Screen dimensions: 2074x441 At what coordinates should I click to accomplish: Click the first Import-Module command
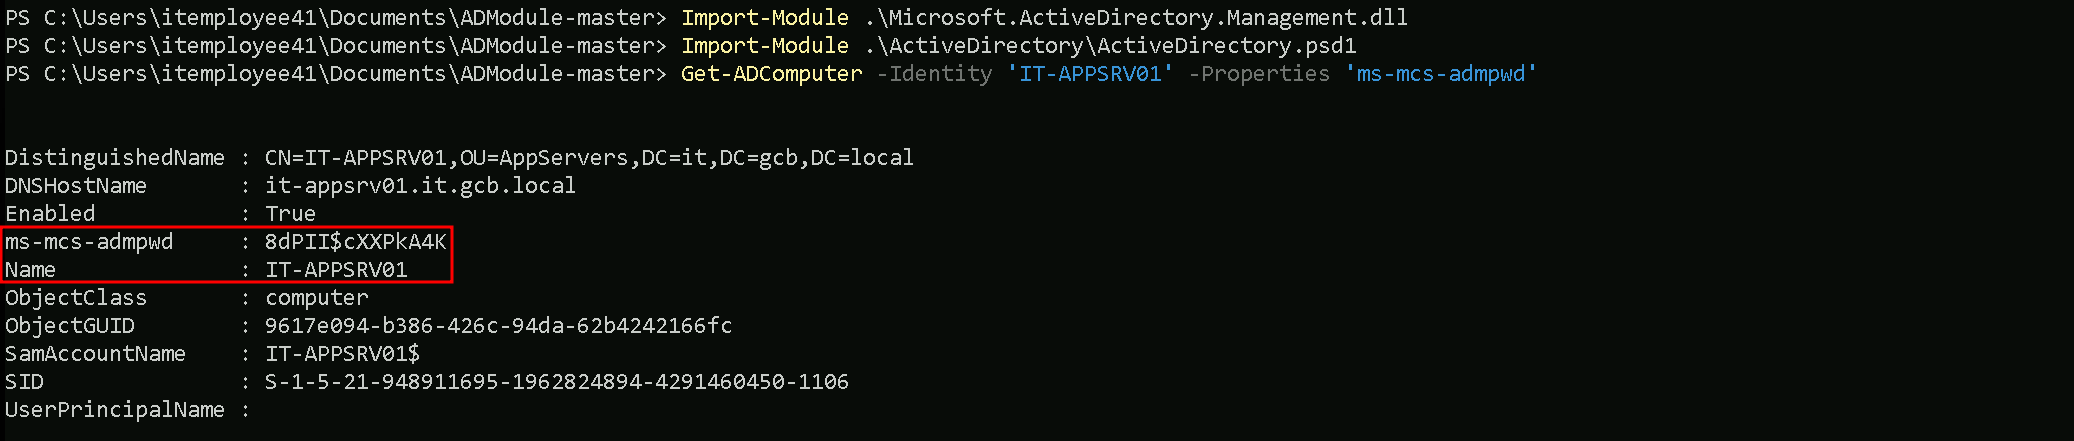765,18
